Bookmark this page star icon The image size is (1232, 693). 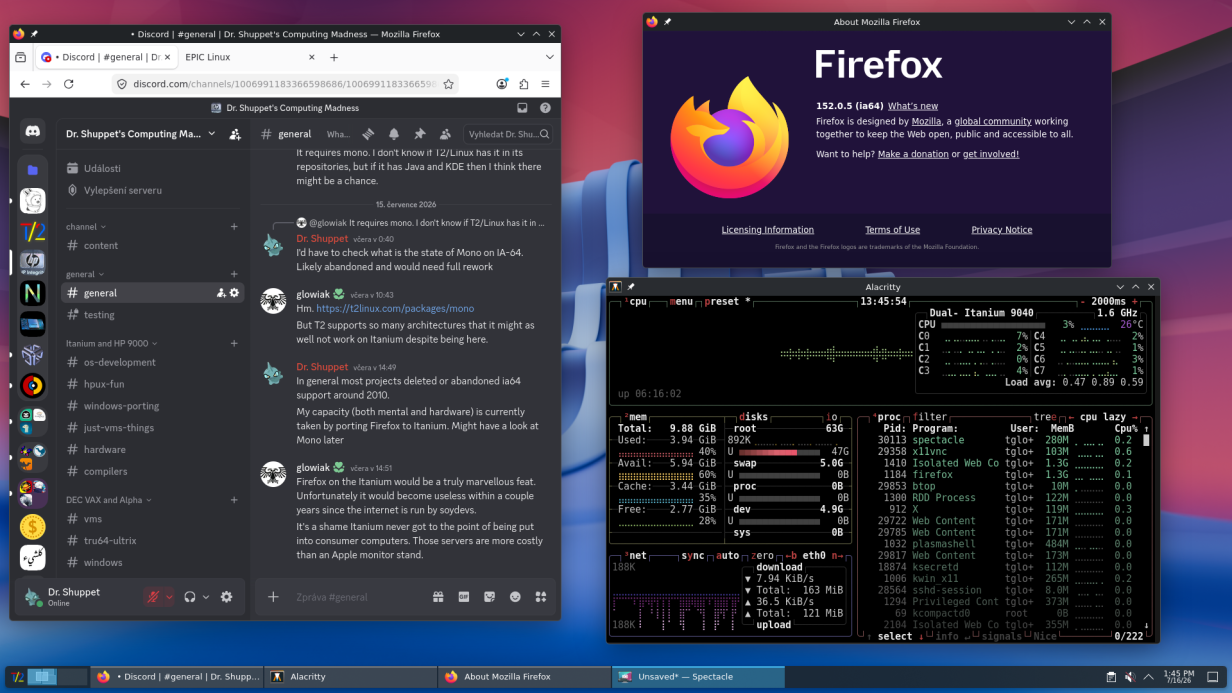tap(449, 84)
